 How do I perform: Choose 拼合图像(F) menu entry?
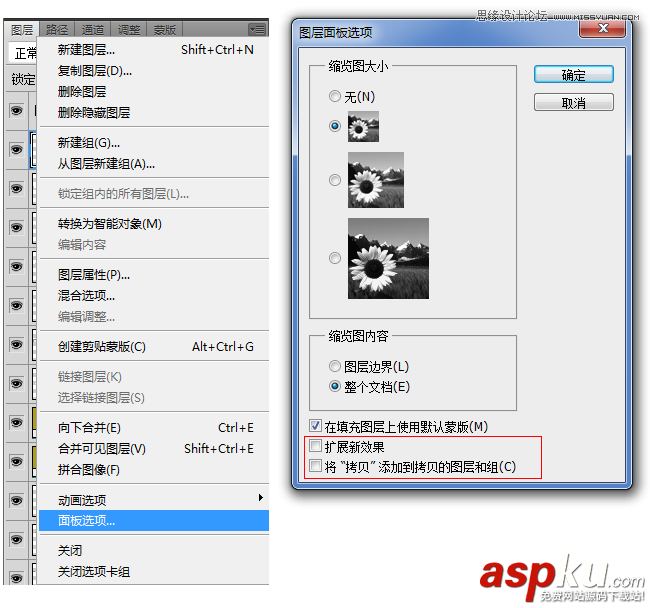154,470
